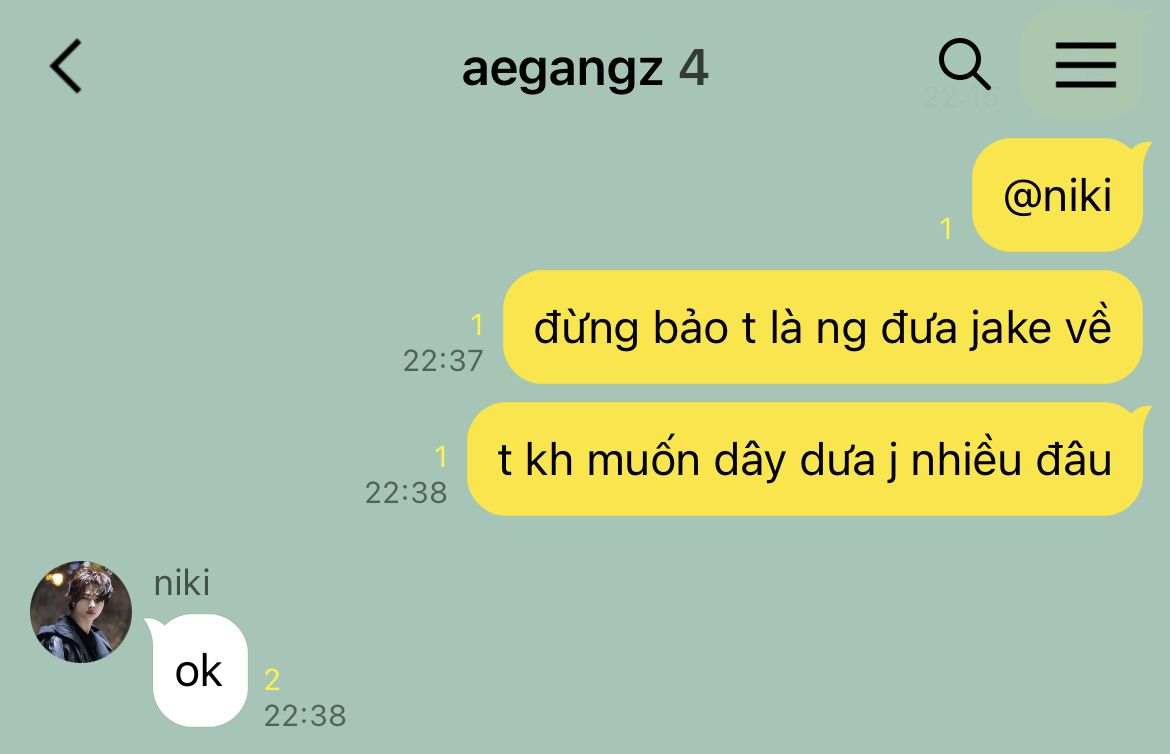Open the hamburger menu icon
The image size is (1170, 754).
pos(1086,65)
